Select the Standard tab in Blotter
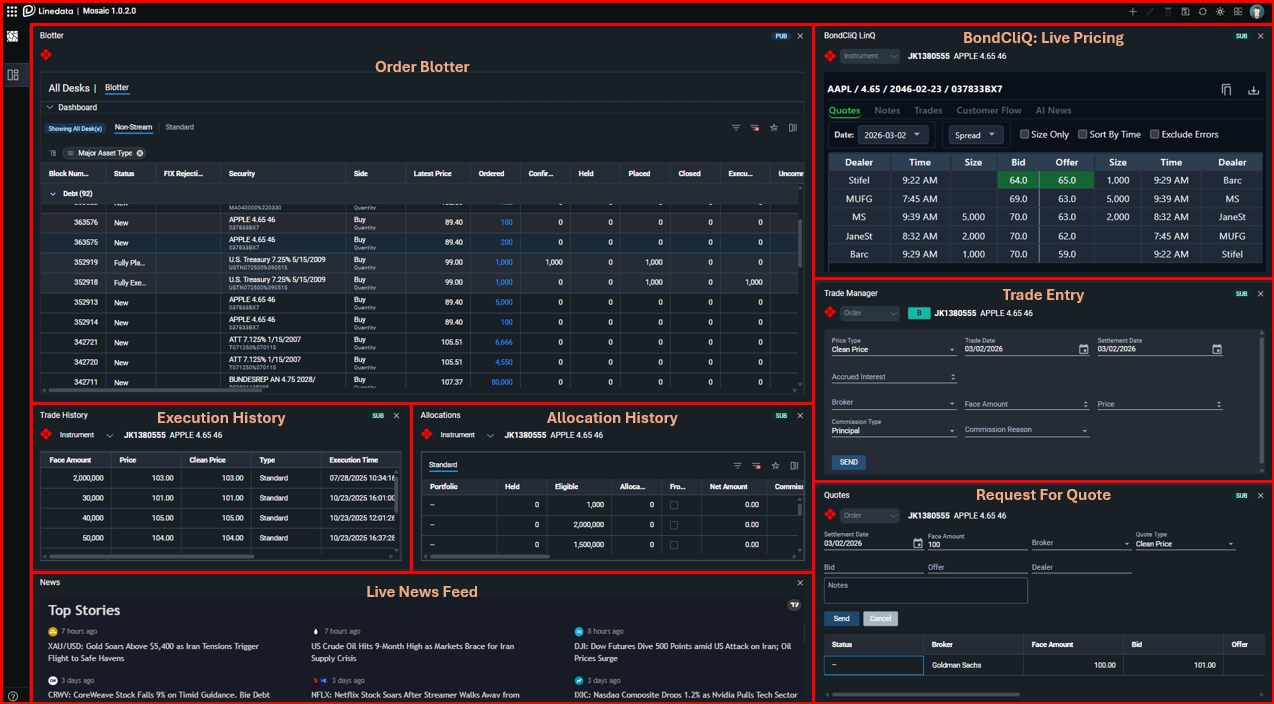The image size is (1274, 704). point(179,127)
